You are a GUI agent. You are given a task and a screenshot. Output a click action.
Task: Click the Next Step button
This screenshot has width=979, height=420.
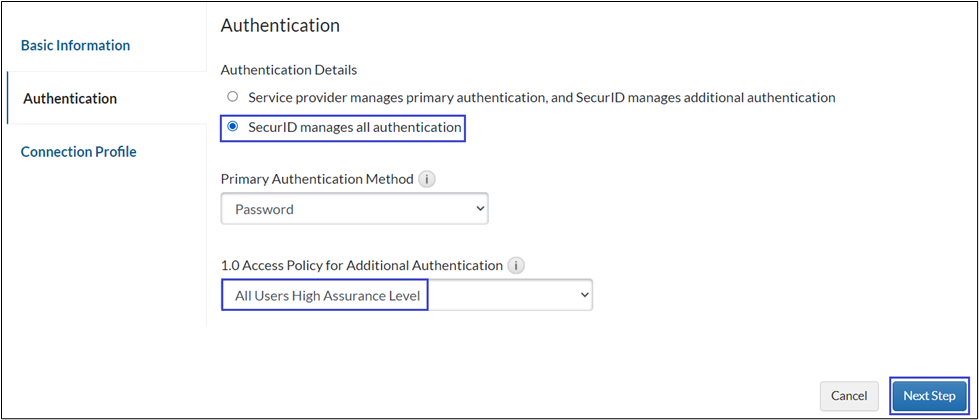pyautogui.click(x=929, y=396)
